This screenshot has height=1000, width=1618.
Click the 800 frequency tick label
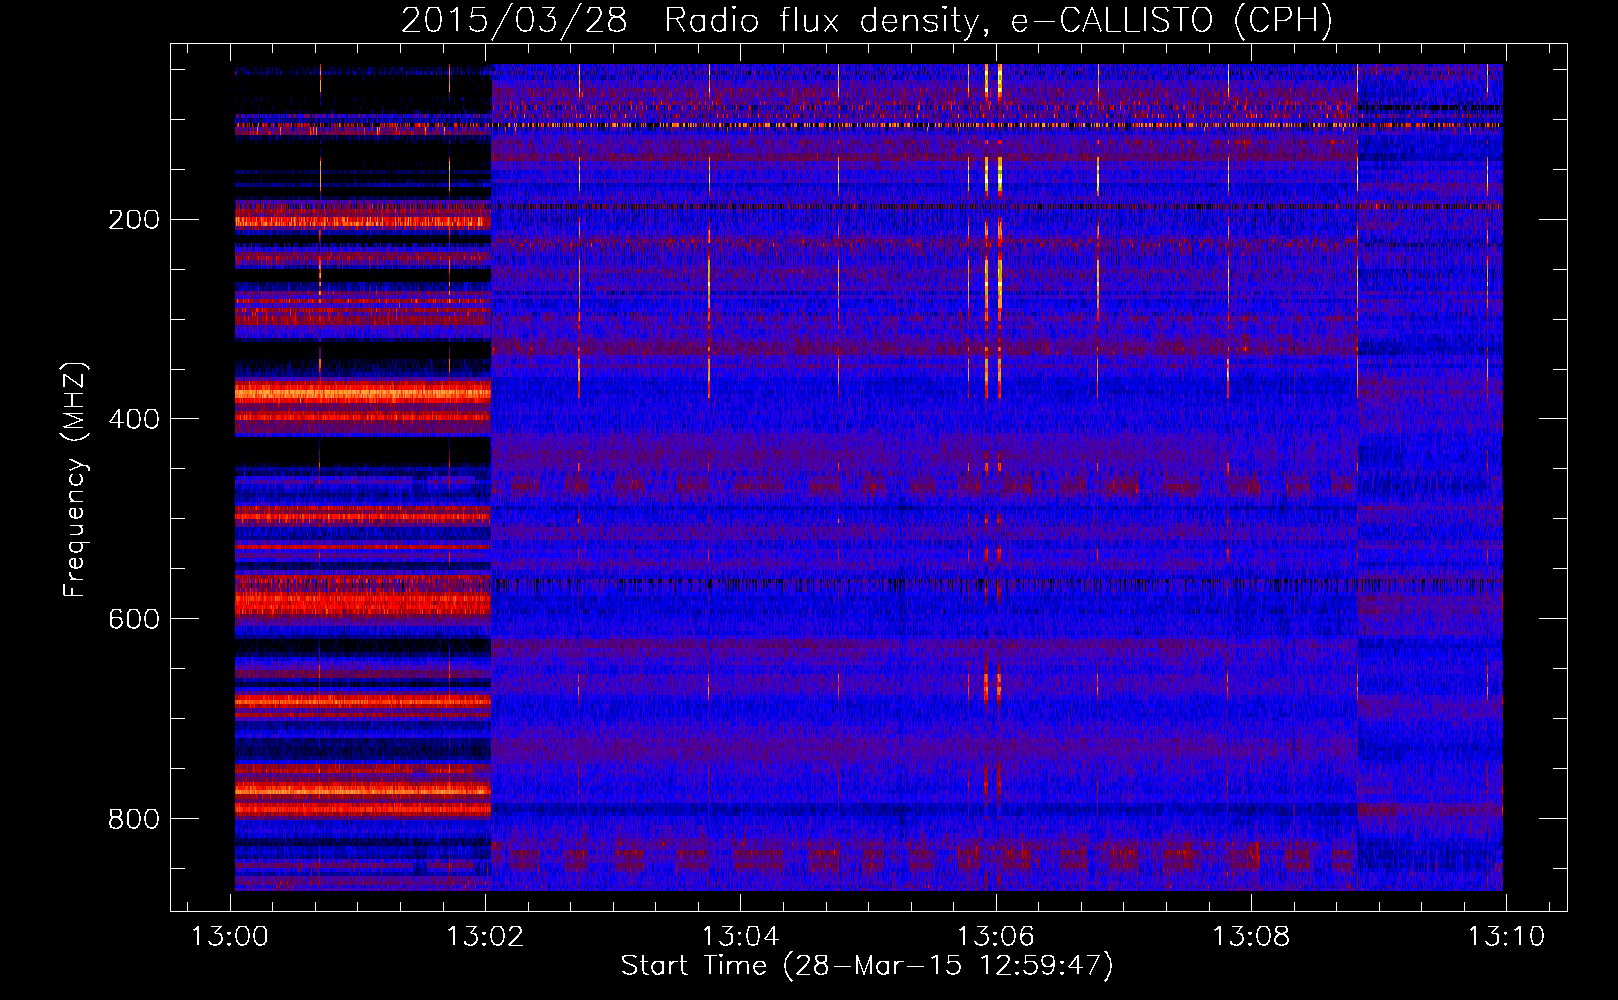[134, 819]
